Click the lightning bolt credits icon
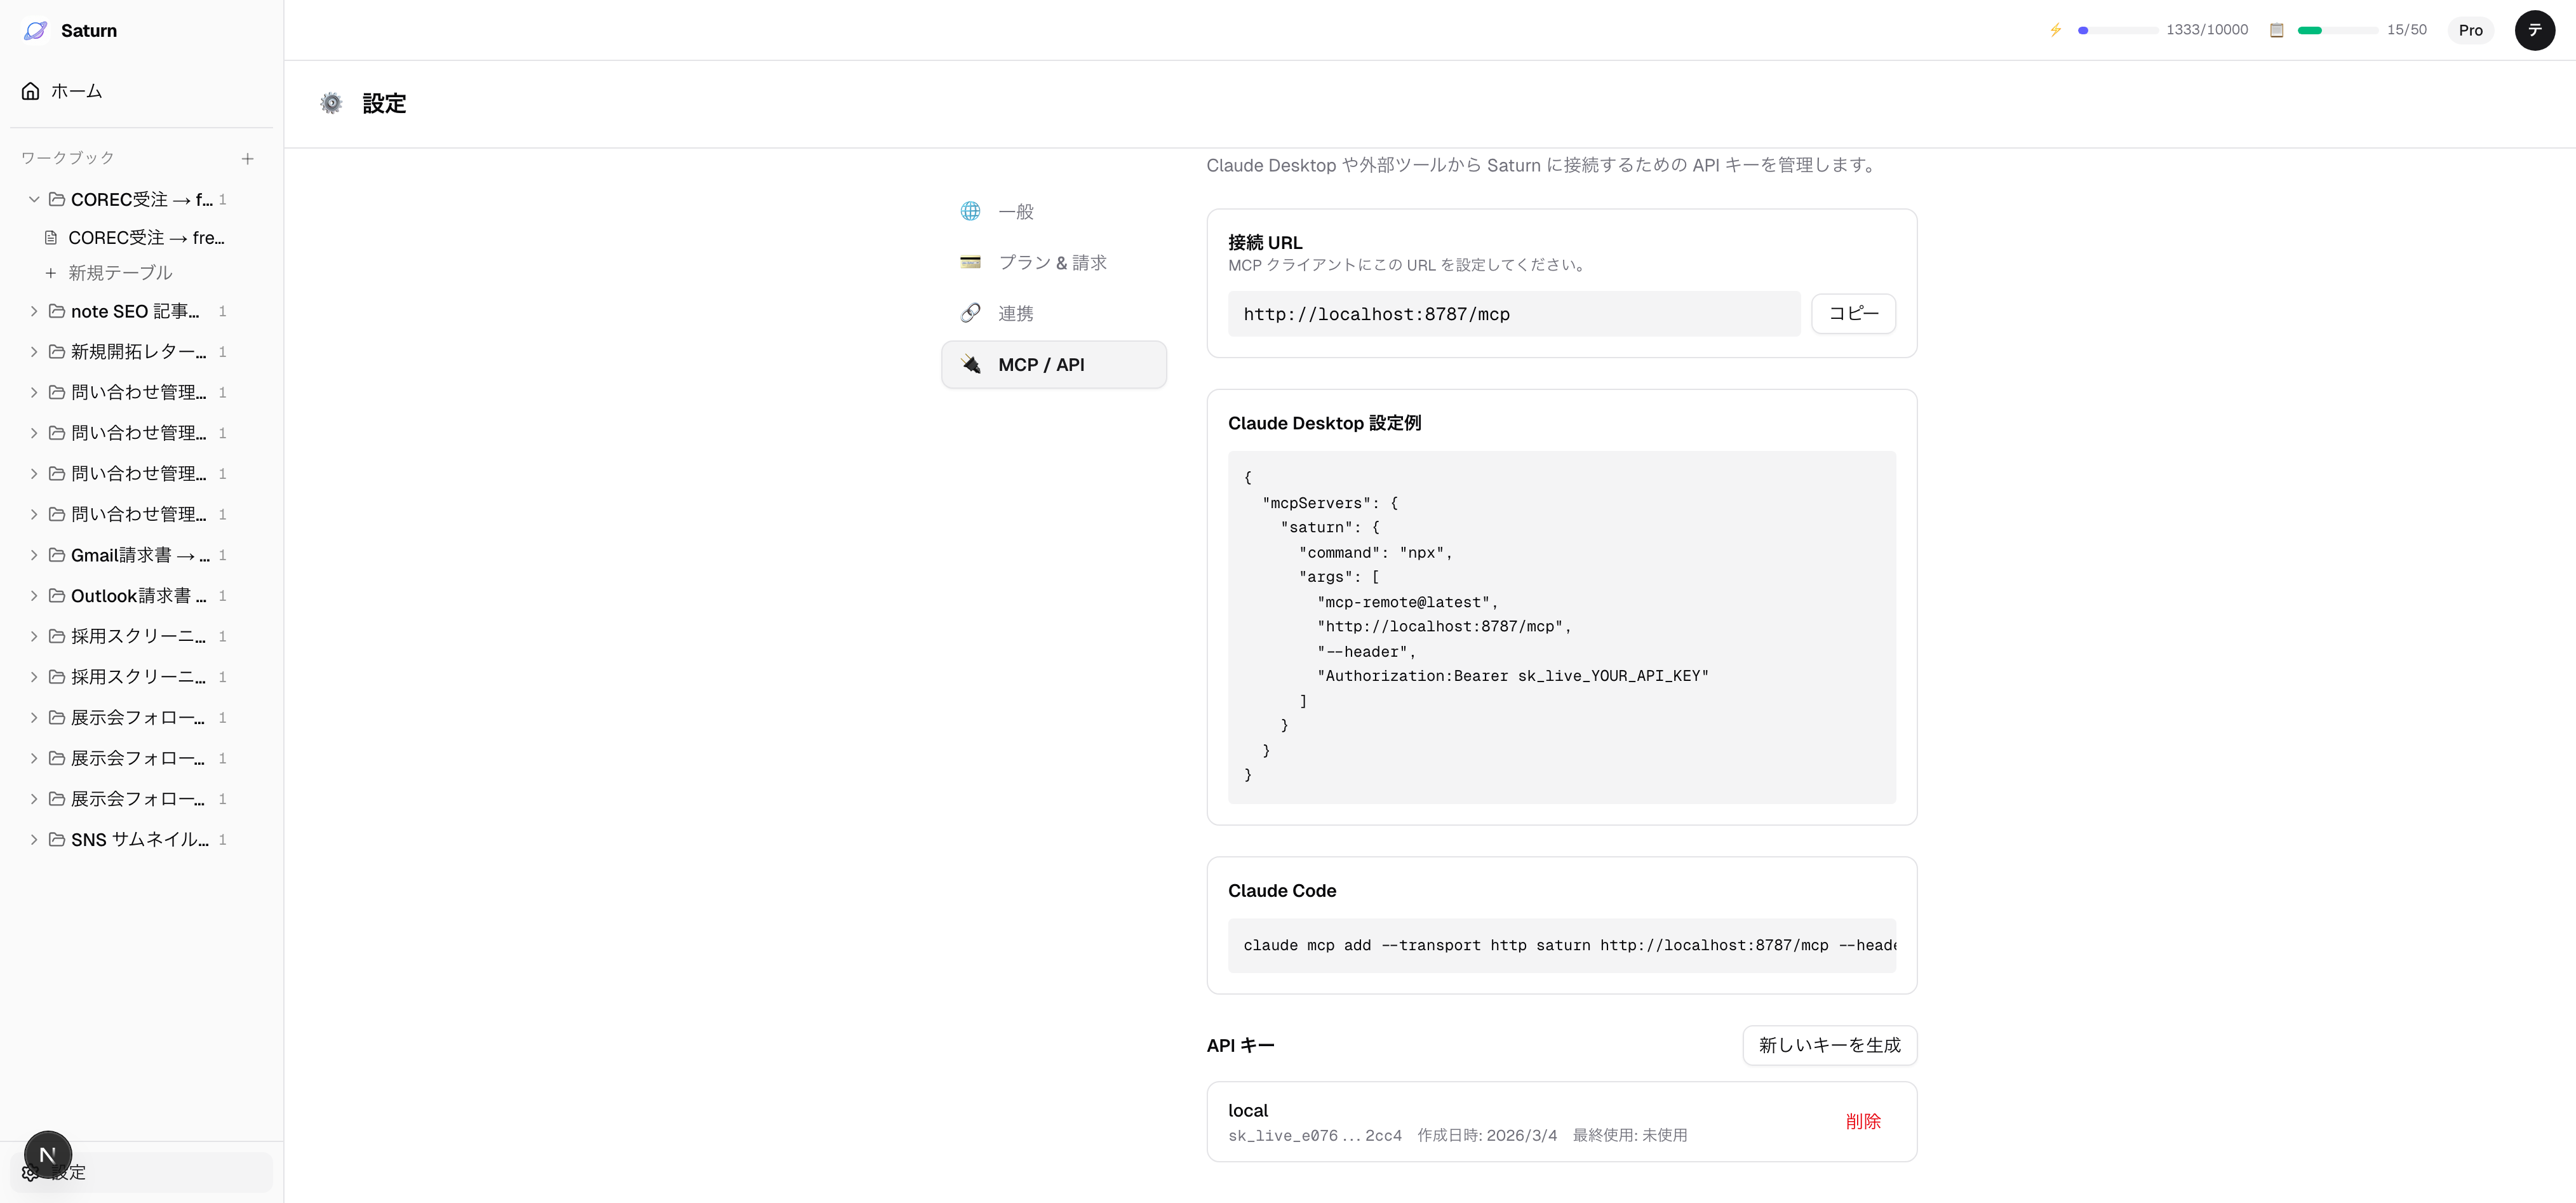This screenshot has width=2576, height=1203. click(x=2055, y=30)
